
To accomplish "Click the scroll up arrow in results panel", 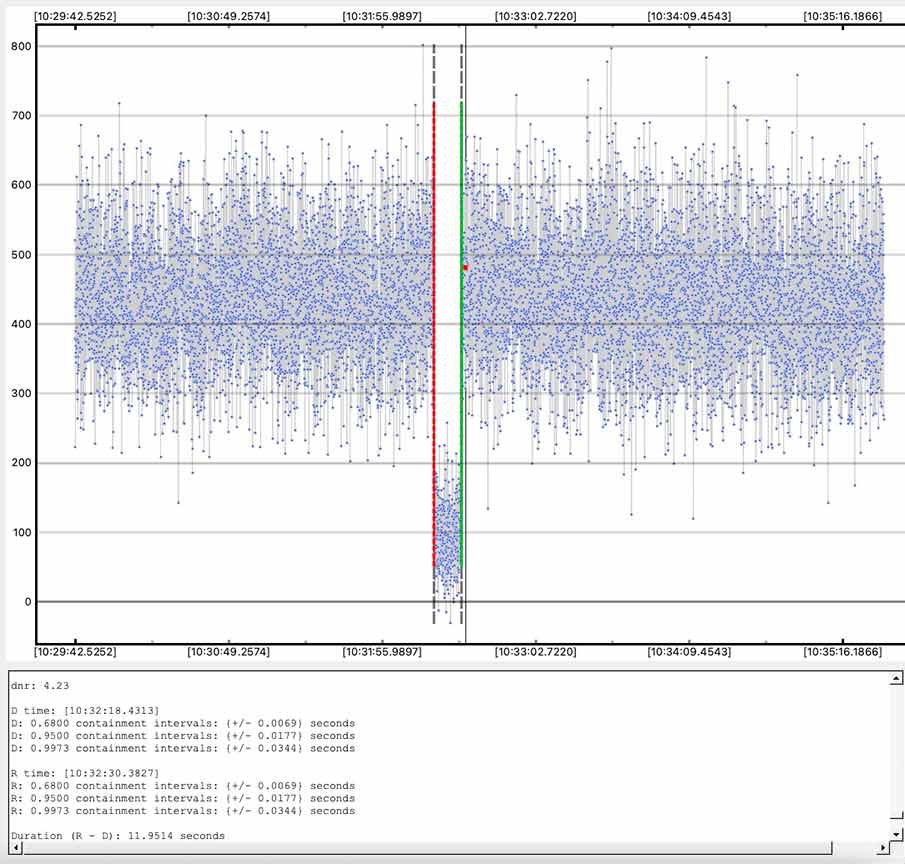I will [896, 679].
